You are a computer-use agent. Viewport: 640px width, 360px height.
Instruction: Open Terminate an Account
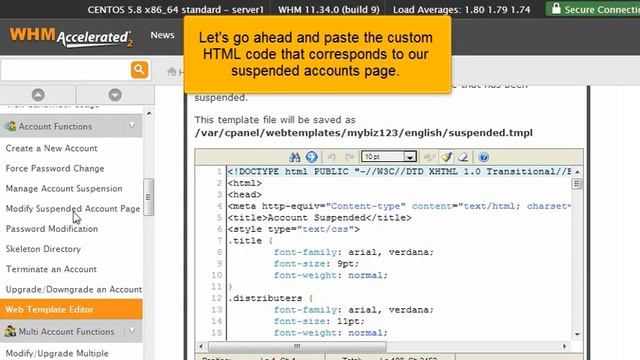[x=51, y=269]
